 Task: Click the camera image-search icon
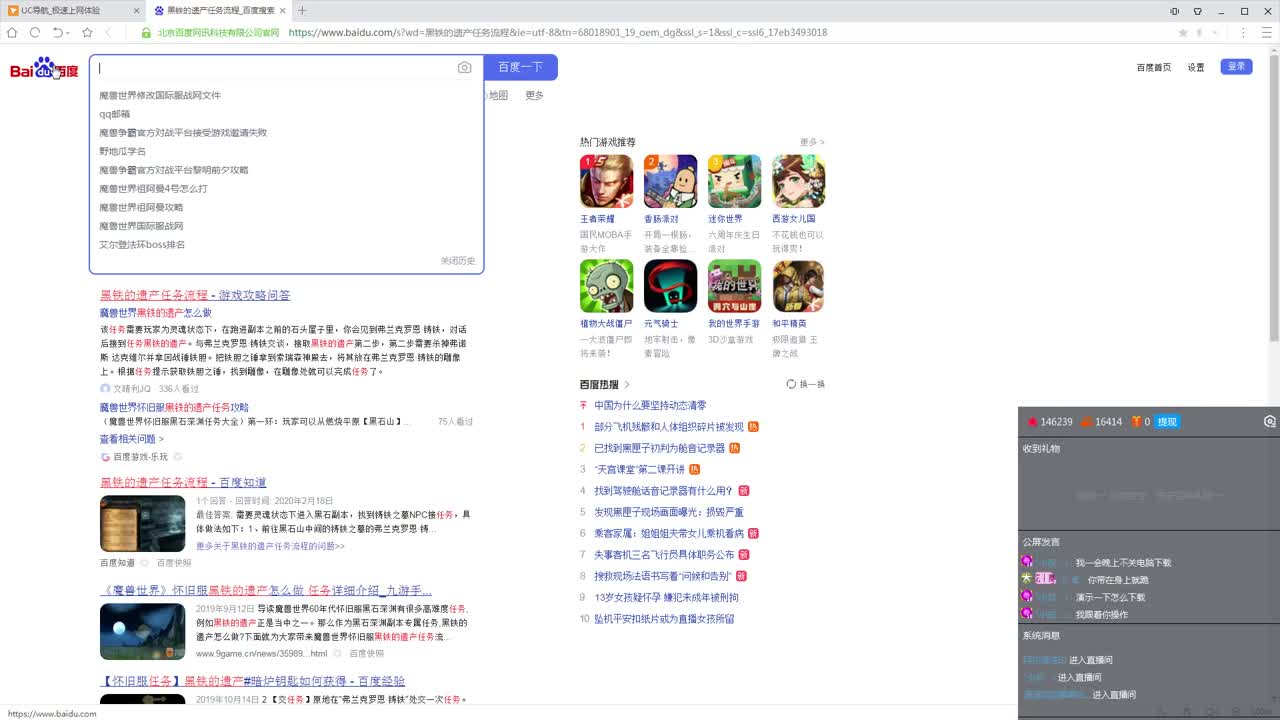[x=464, y=68]
